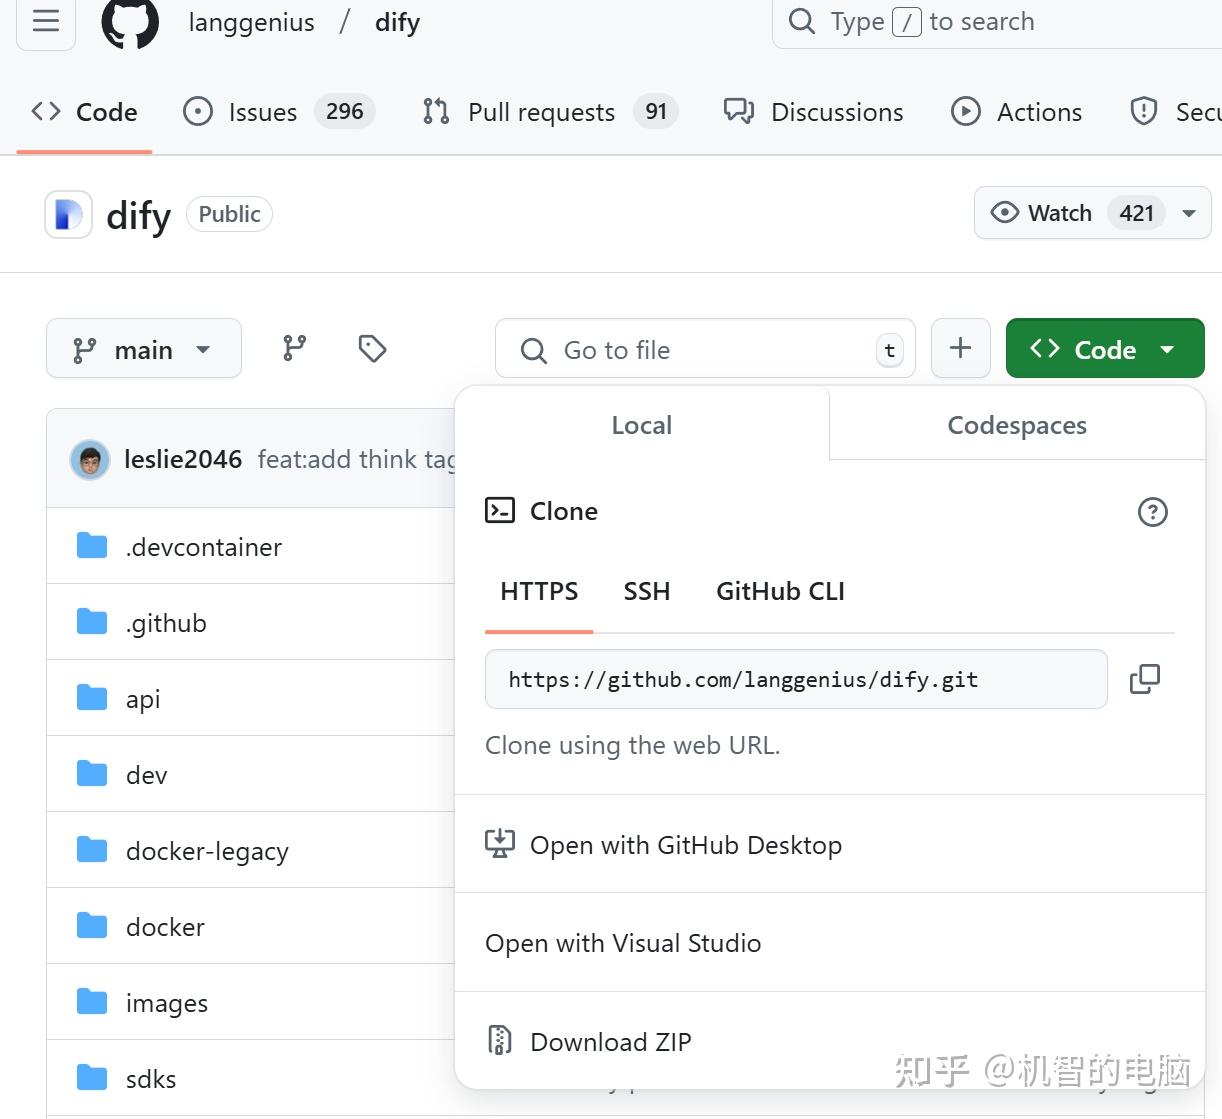Open the hamburger navigation menu
Screen dimensions: 1222x1119
(x=46, y=21)
